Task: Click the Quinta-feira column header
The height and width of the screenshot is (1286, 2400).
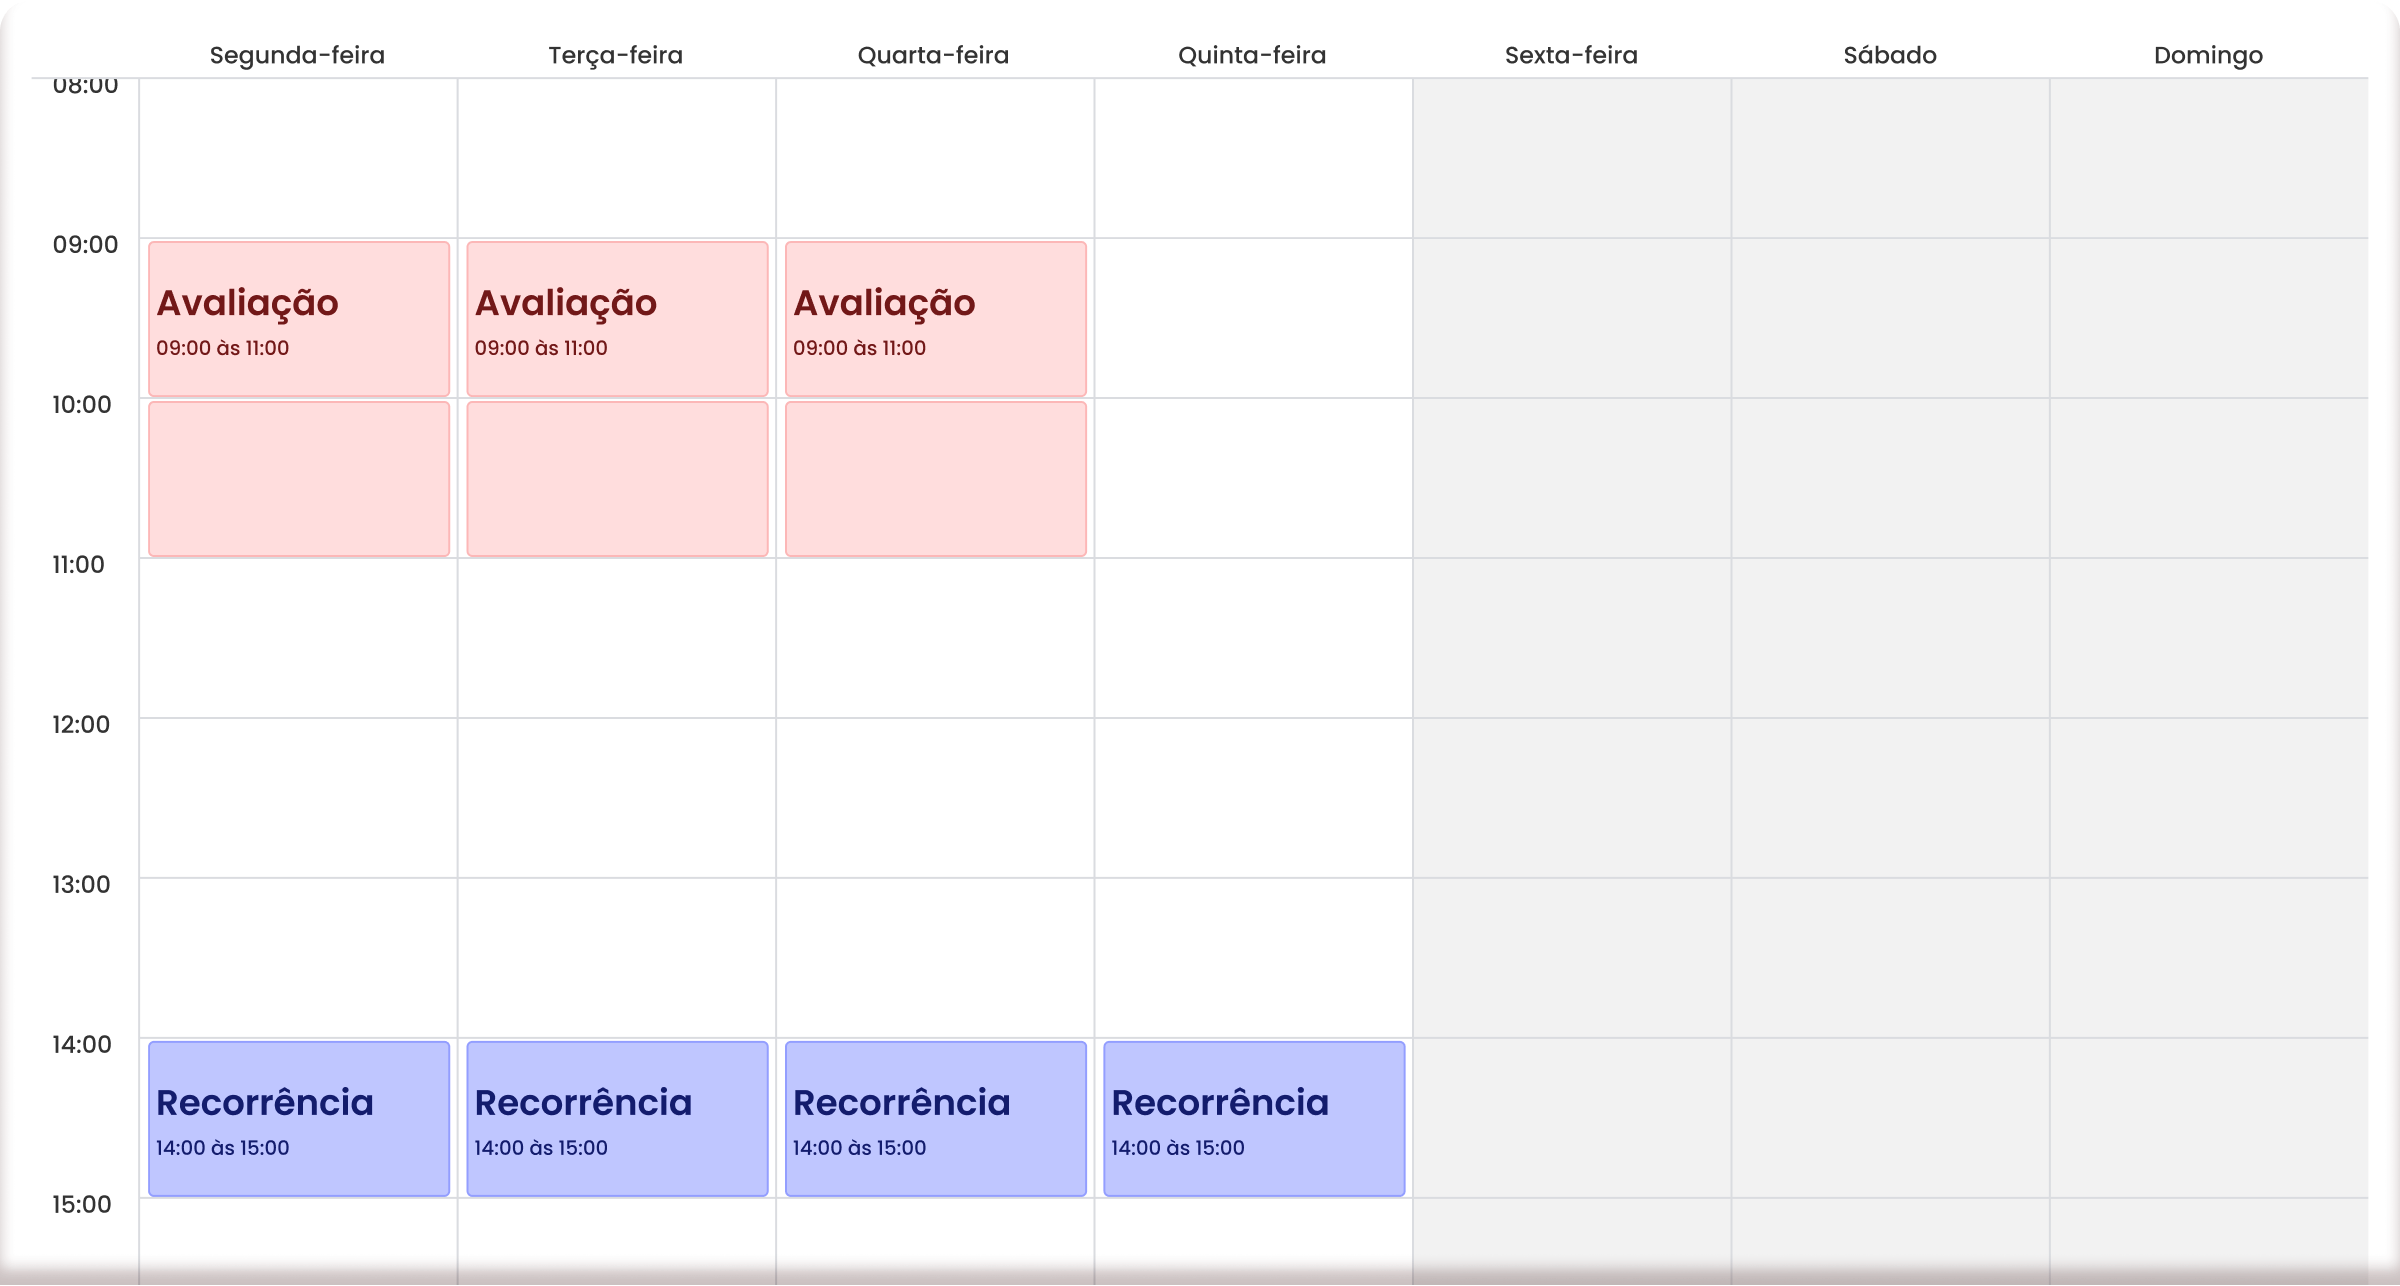Action: tap(1252, 55)
